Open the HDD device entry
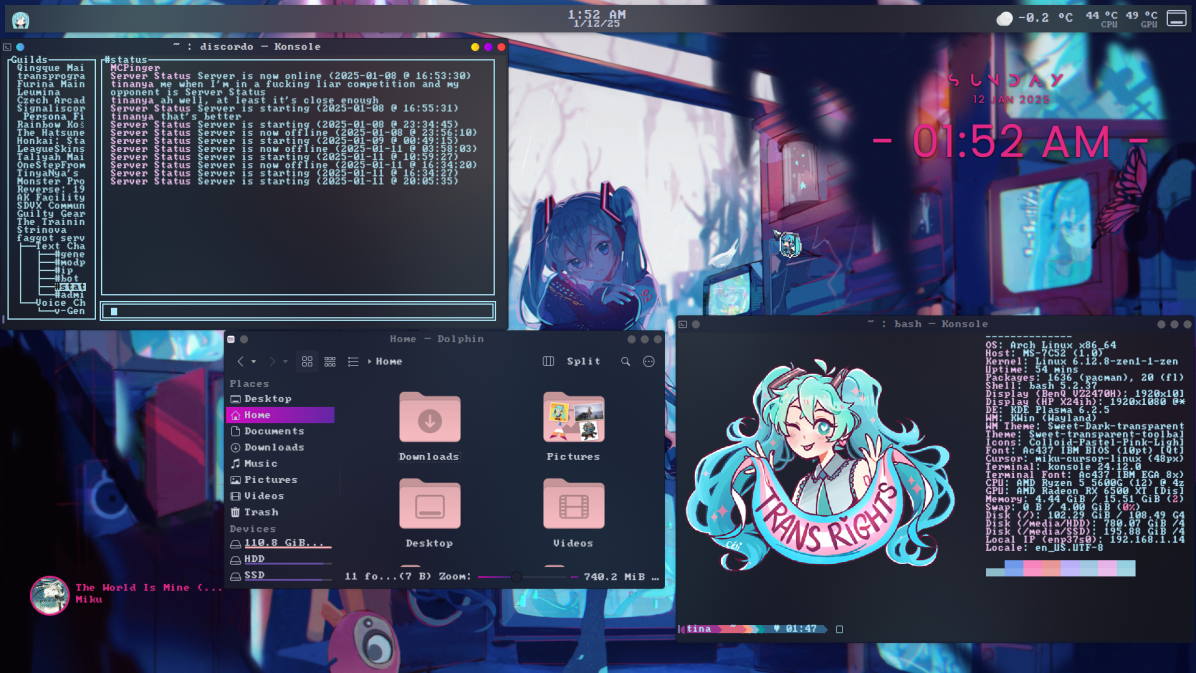This screenshot has height=673, width=1196. (255, 560)
